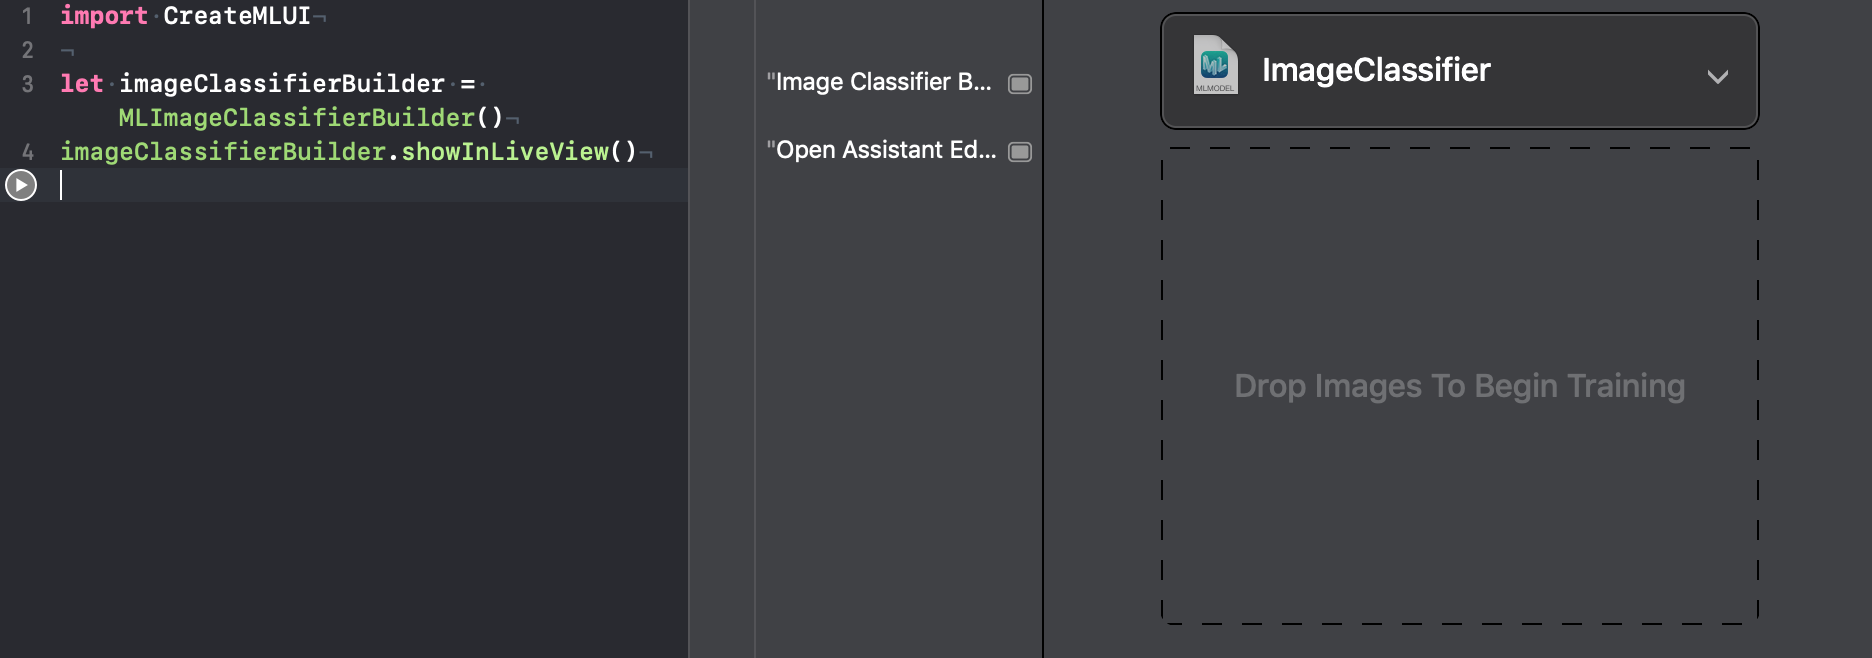The image size is (1872, 658).
Task: Show Quick Look result for Image Classifier B...
Action: pos(1020,84)
